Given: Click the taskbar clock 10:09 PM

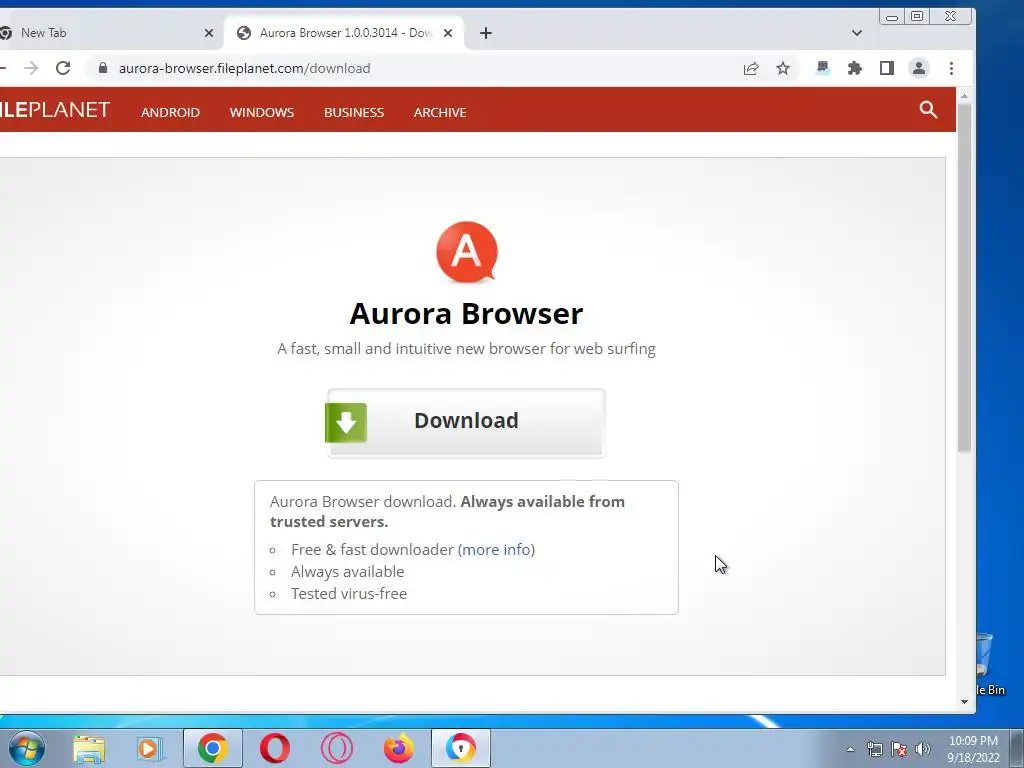Looking at the screenshot, I should click(973, 749).
